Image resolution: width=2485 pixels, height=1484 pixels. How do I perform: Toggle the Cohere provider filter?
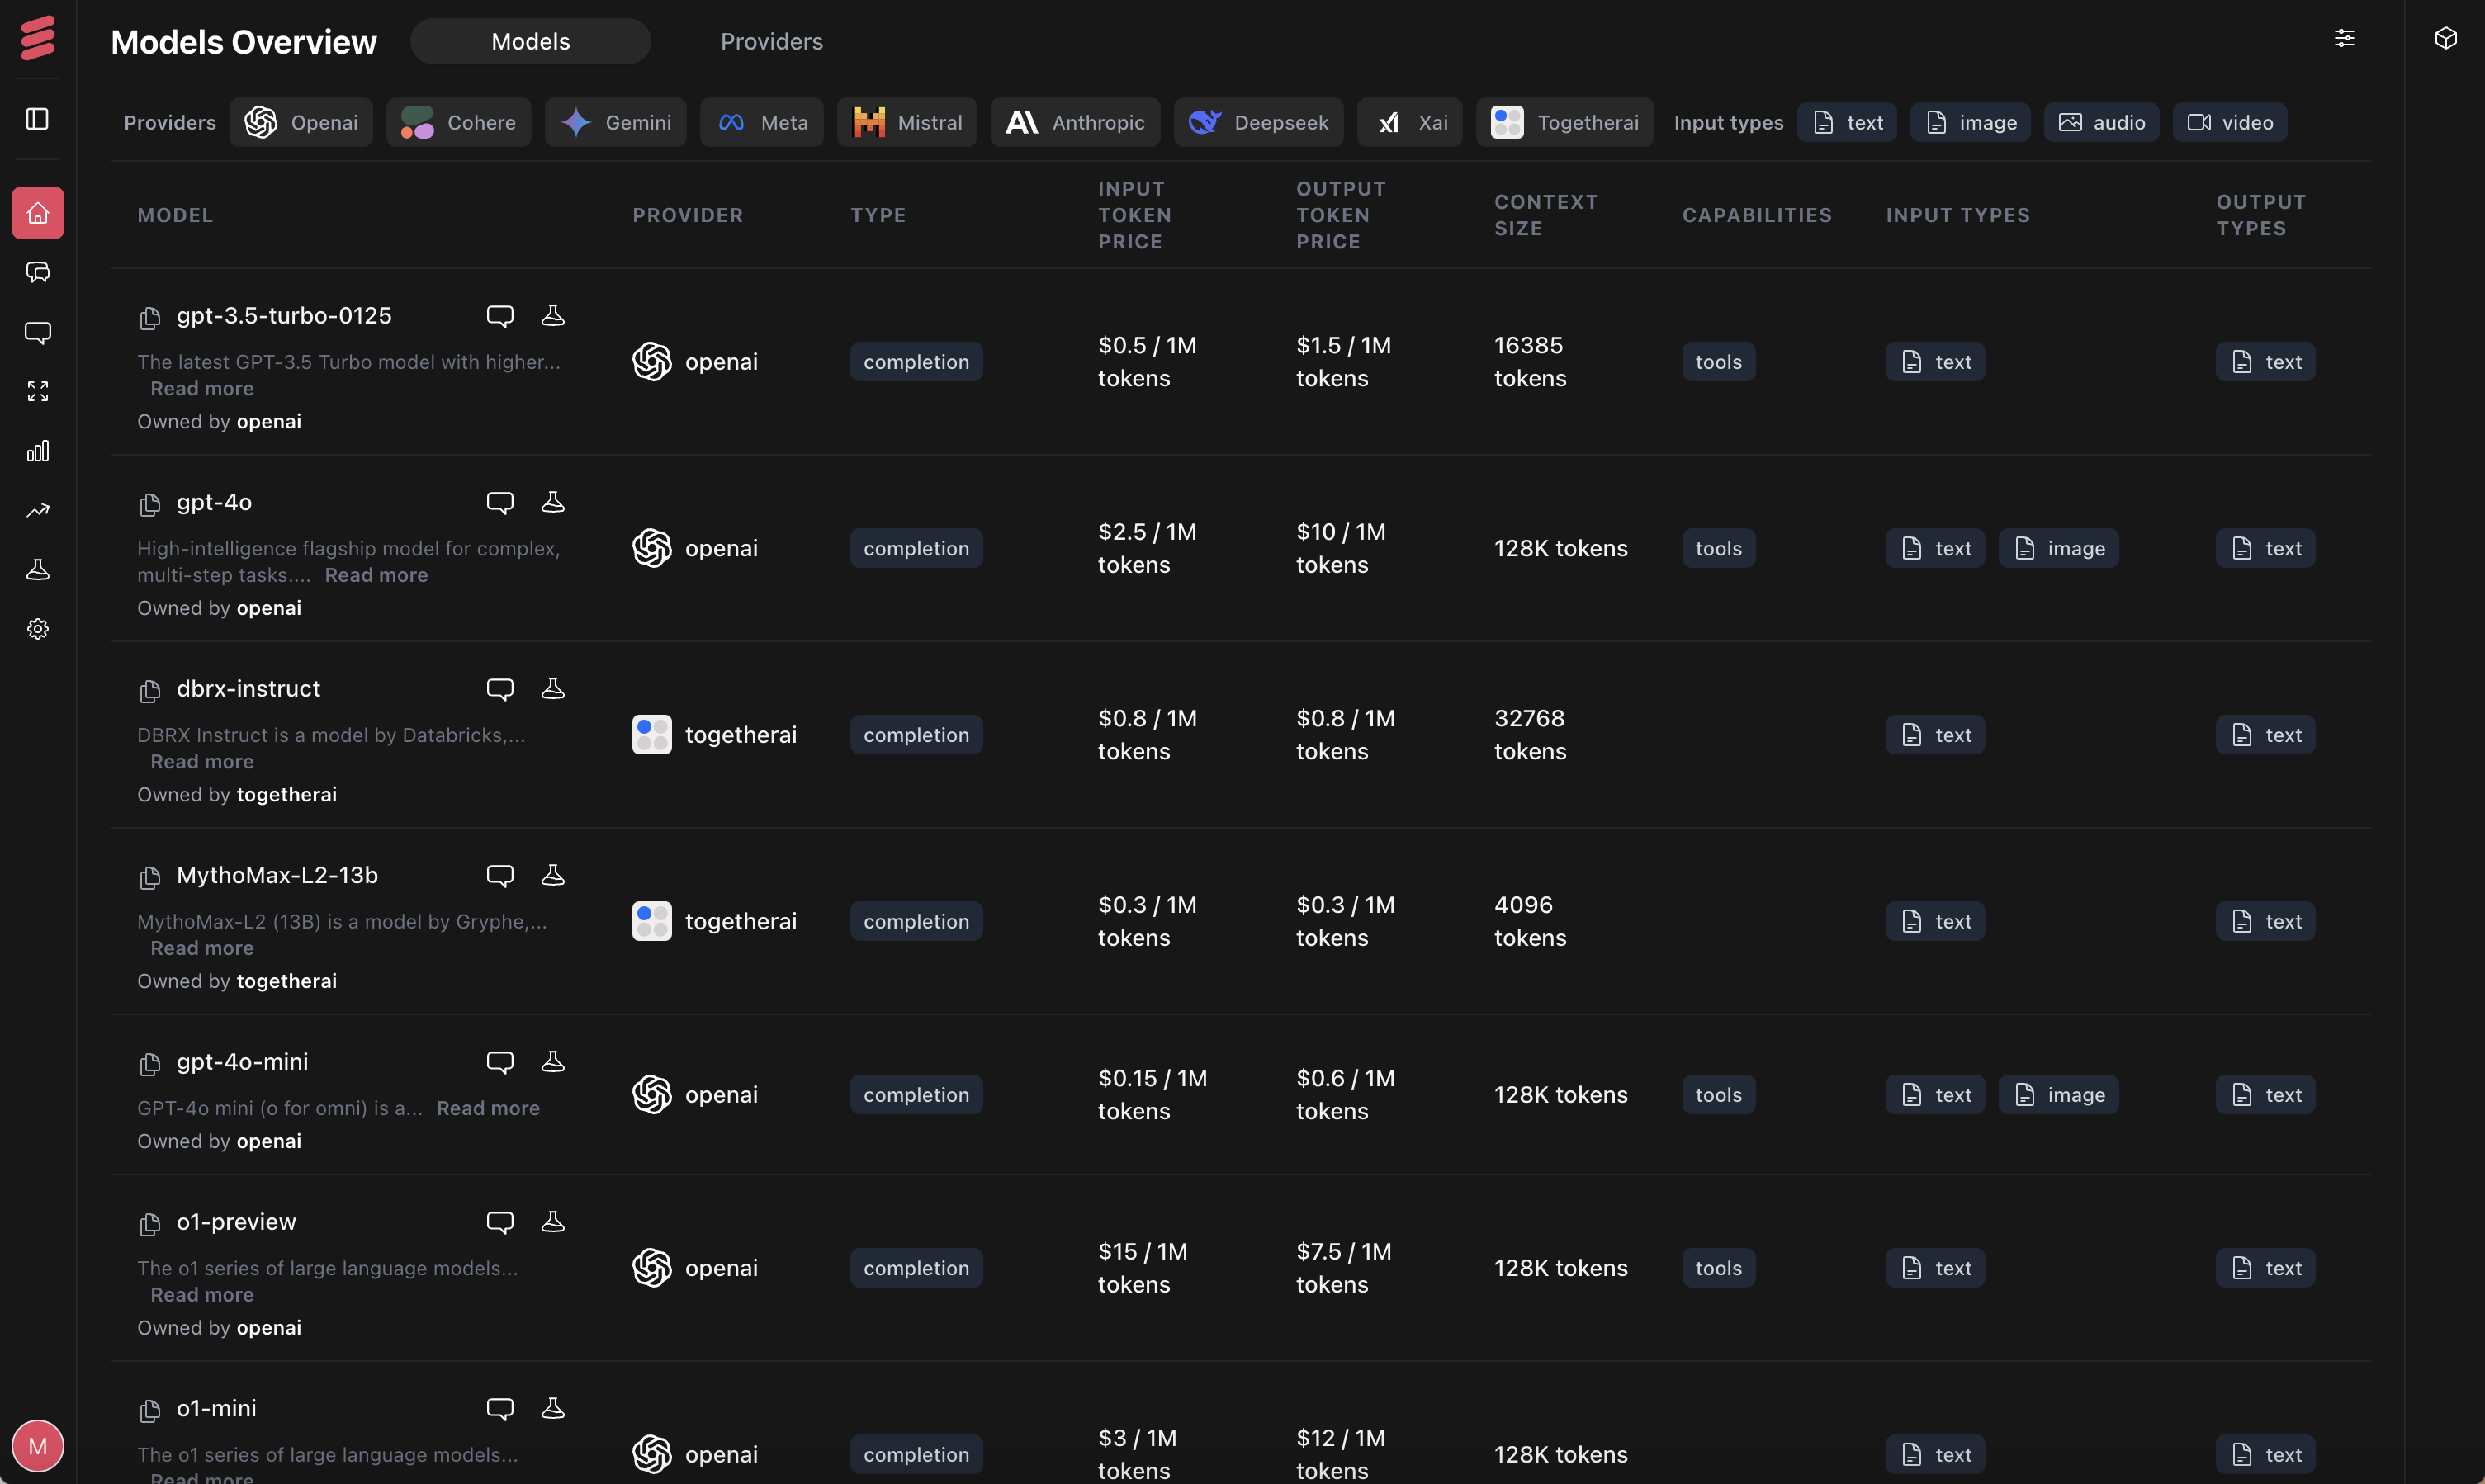[x=459, y=122]
